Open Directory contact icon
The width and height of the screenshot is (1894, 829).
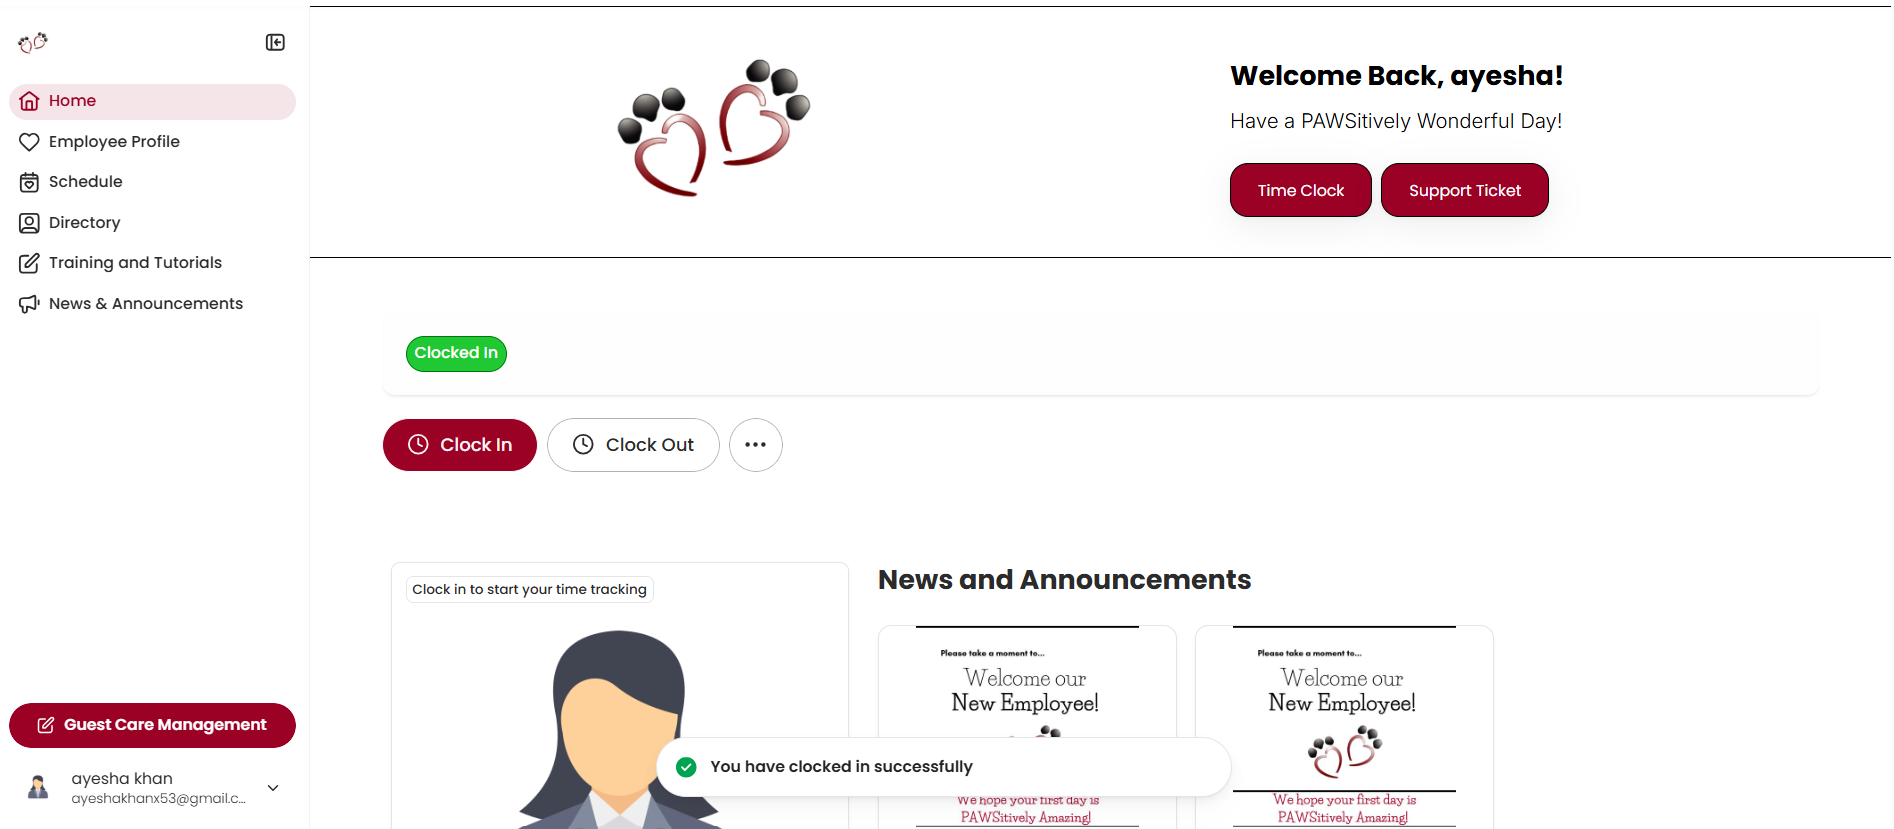29,223
